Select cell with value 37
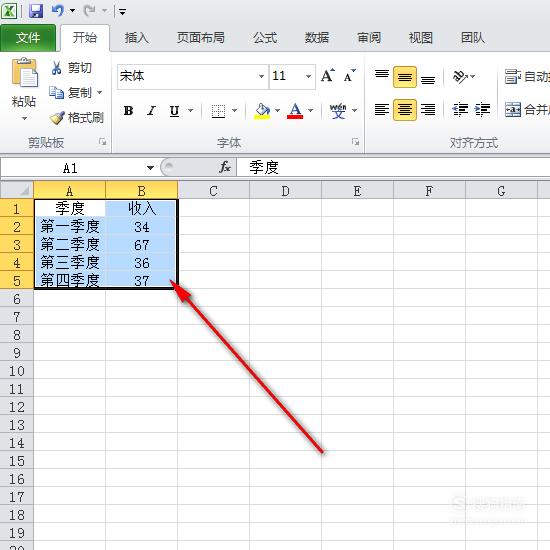This screenshot has height=550, width=550. [x=142, y=281]
